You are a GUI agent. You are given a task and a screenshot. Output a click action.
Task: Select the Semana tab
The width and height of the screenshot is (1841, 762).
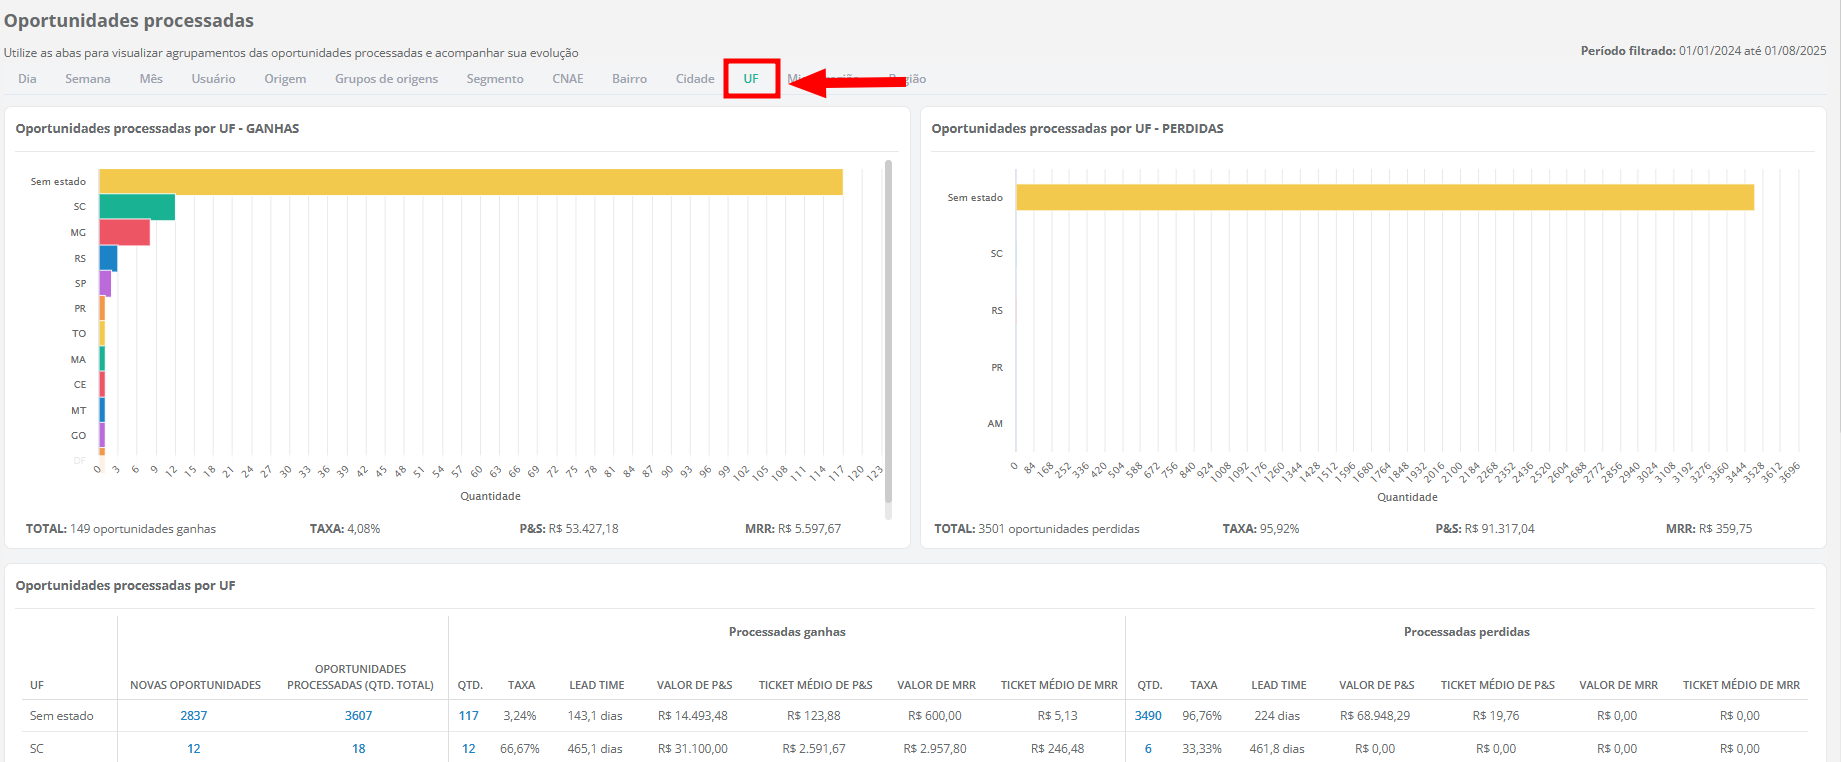(x=88, y=79)
